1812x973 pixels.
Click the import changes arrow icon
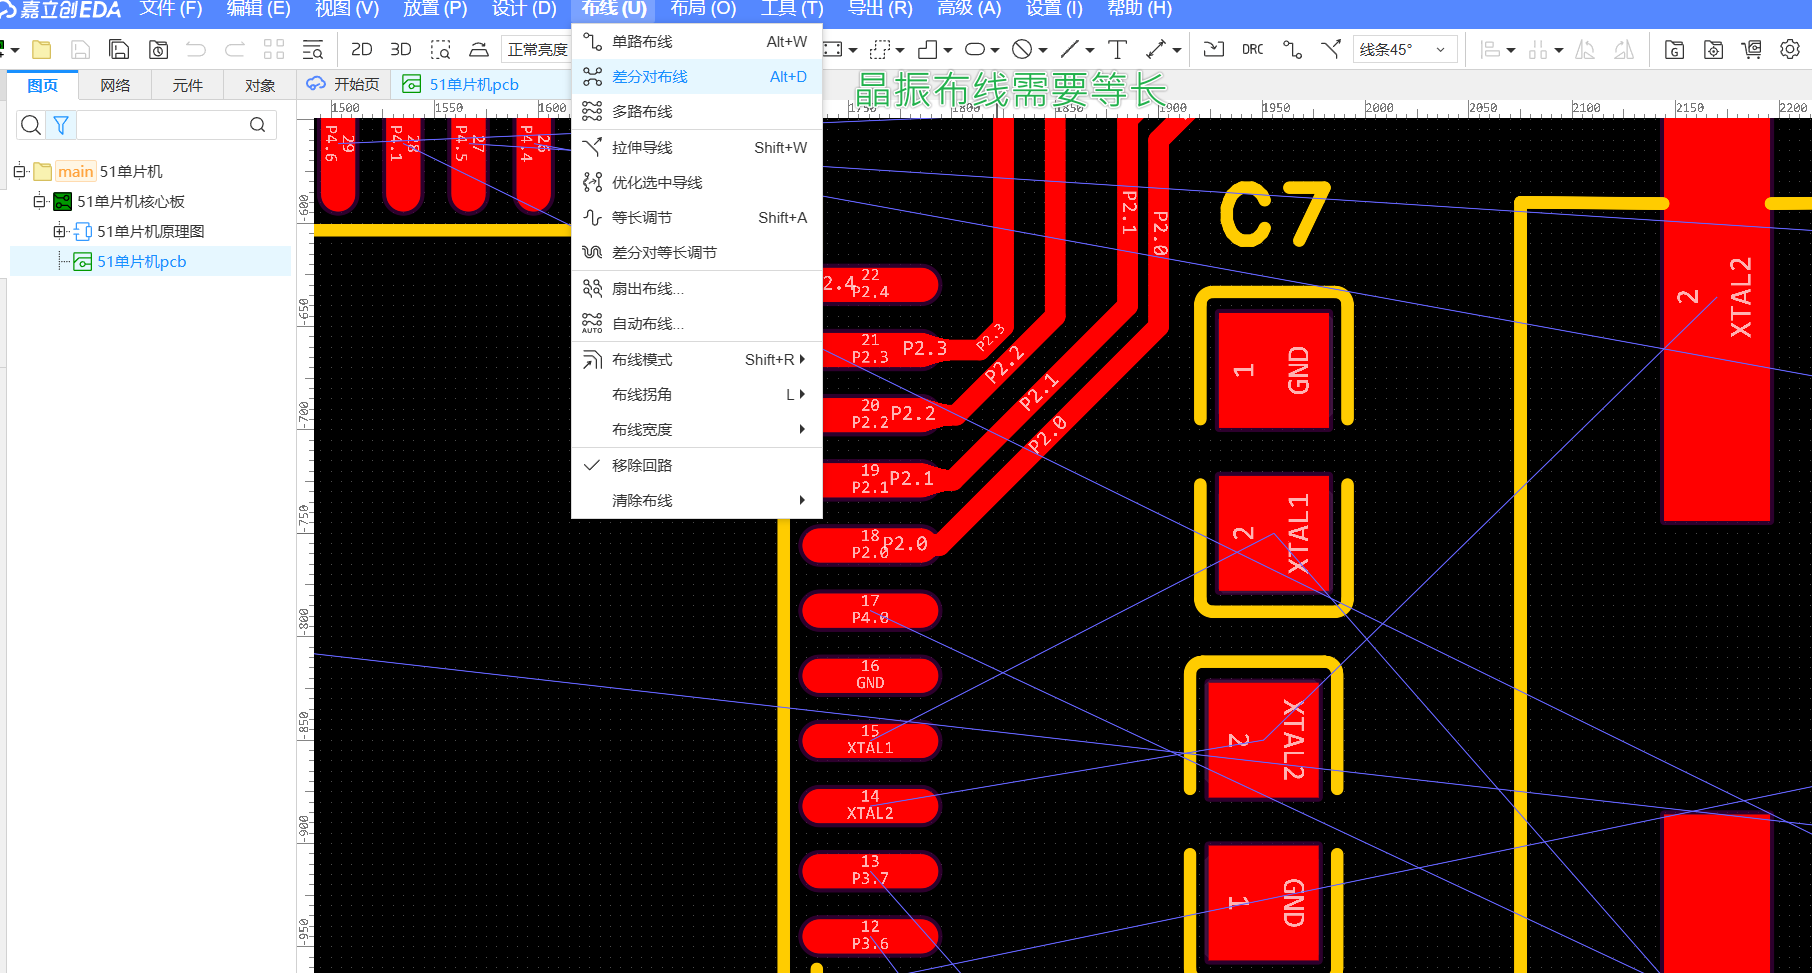[1214, 49]
